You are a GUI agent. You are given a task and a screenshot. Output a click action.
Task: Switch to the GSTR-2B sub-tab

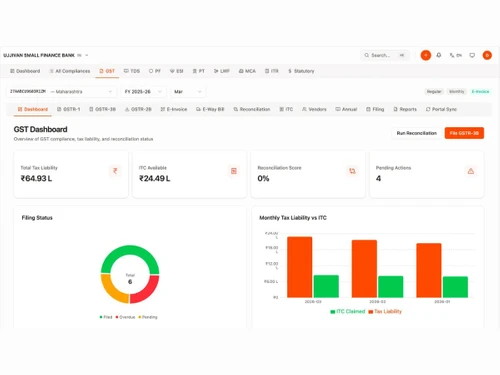(138, 109)
